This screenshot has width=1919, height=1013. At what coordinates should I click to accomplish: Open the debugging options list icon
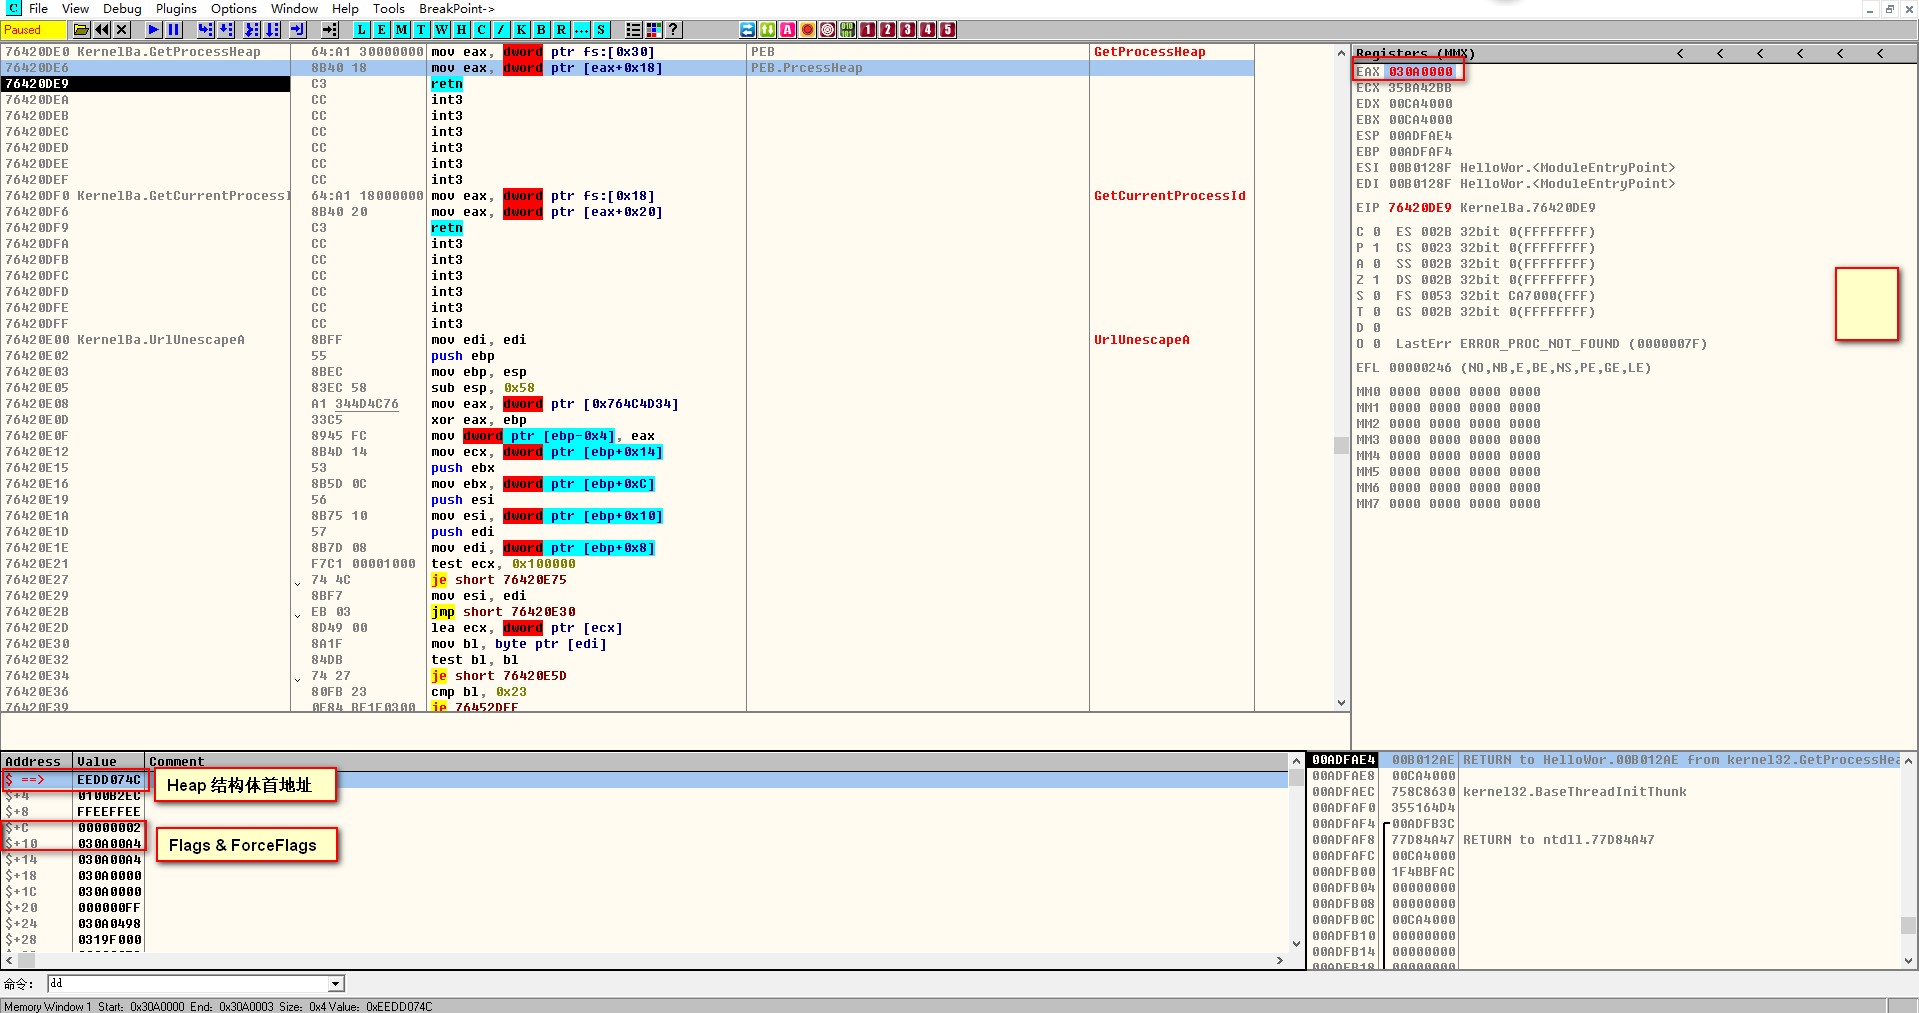click(x=634, y=30)
